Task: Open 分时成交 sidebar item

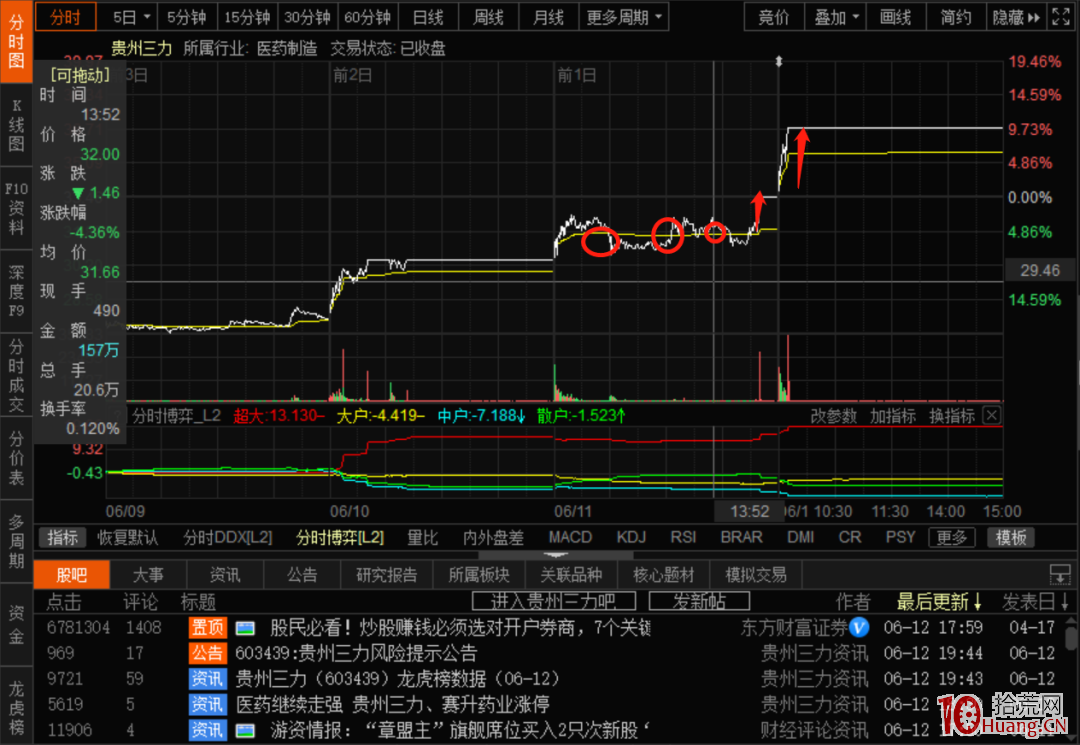Action: pyautogui.click(x=16, y=375)
